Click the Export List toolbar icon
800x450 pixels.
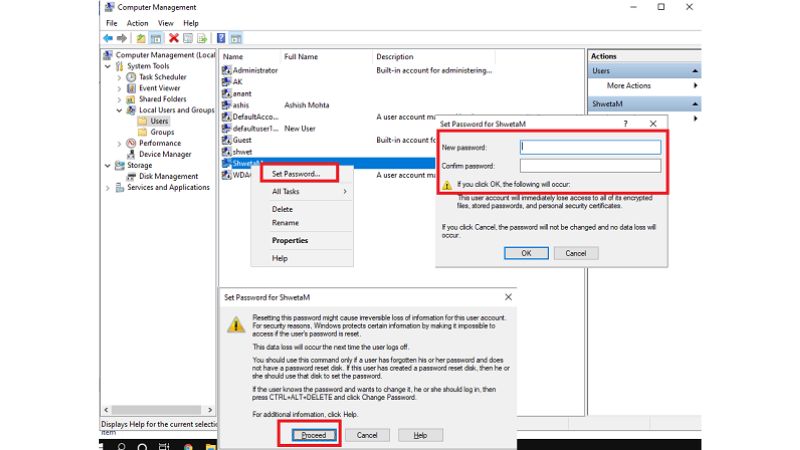coord(203,38)
